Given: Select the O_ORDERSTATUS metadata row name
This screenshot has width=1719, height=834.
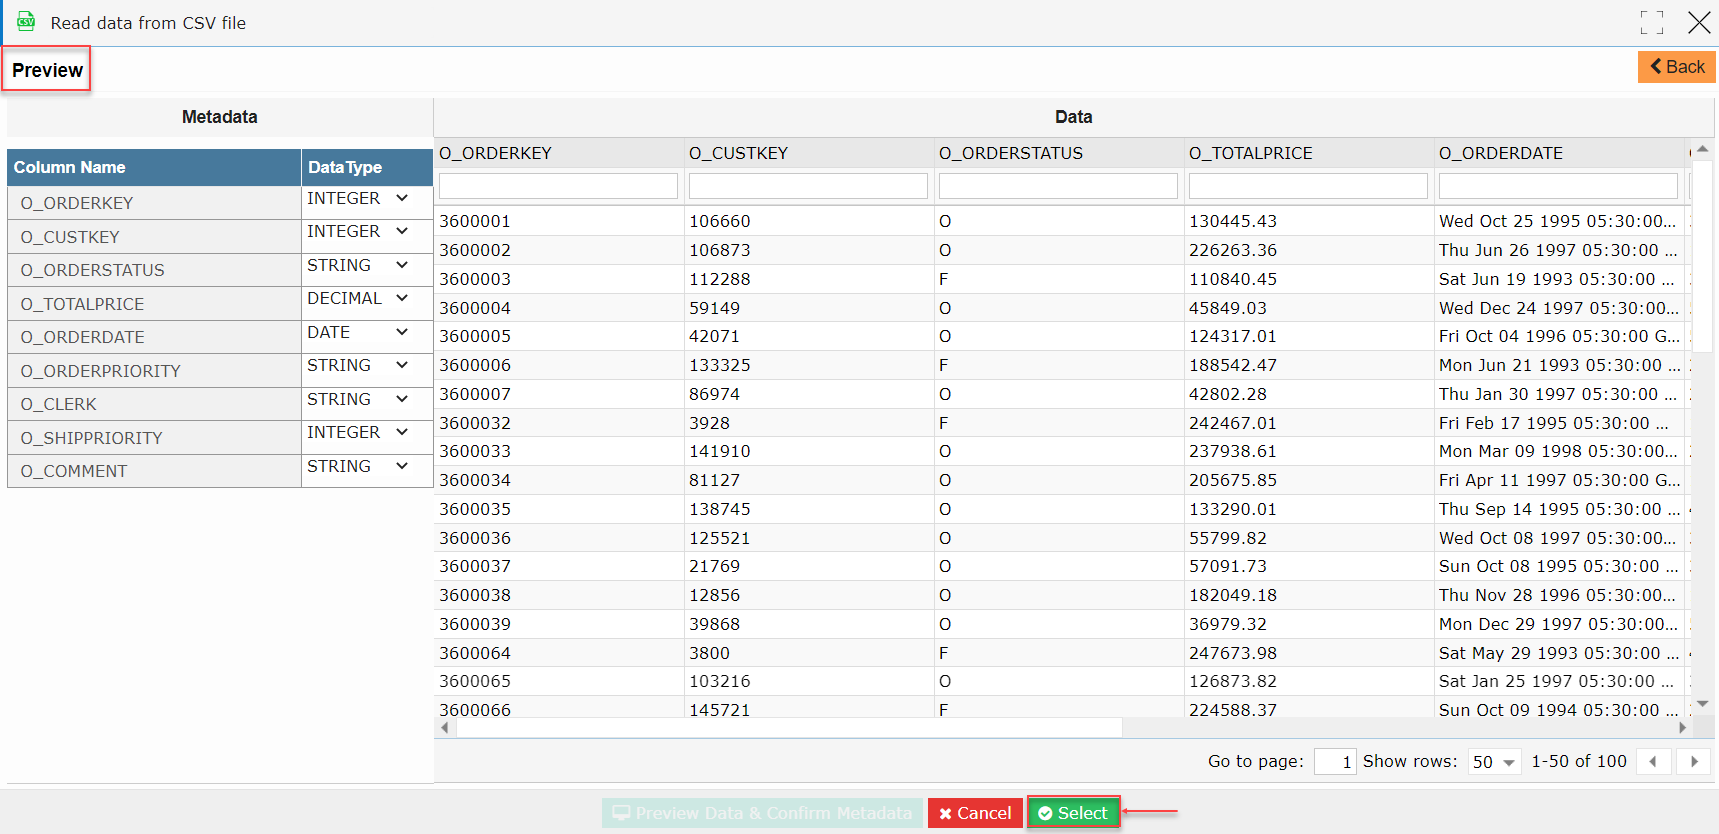Looking at the screenshot, I should click(92, 270).
